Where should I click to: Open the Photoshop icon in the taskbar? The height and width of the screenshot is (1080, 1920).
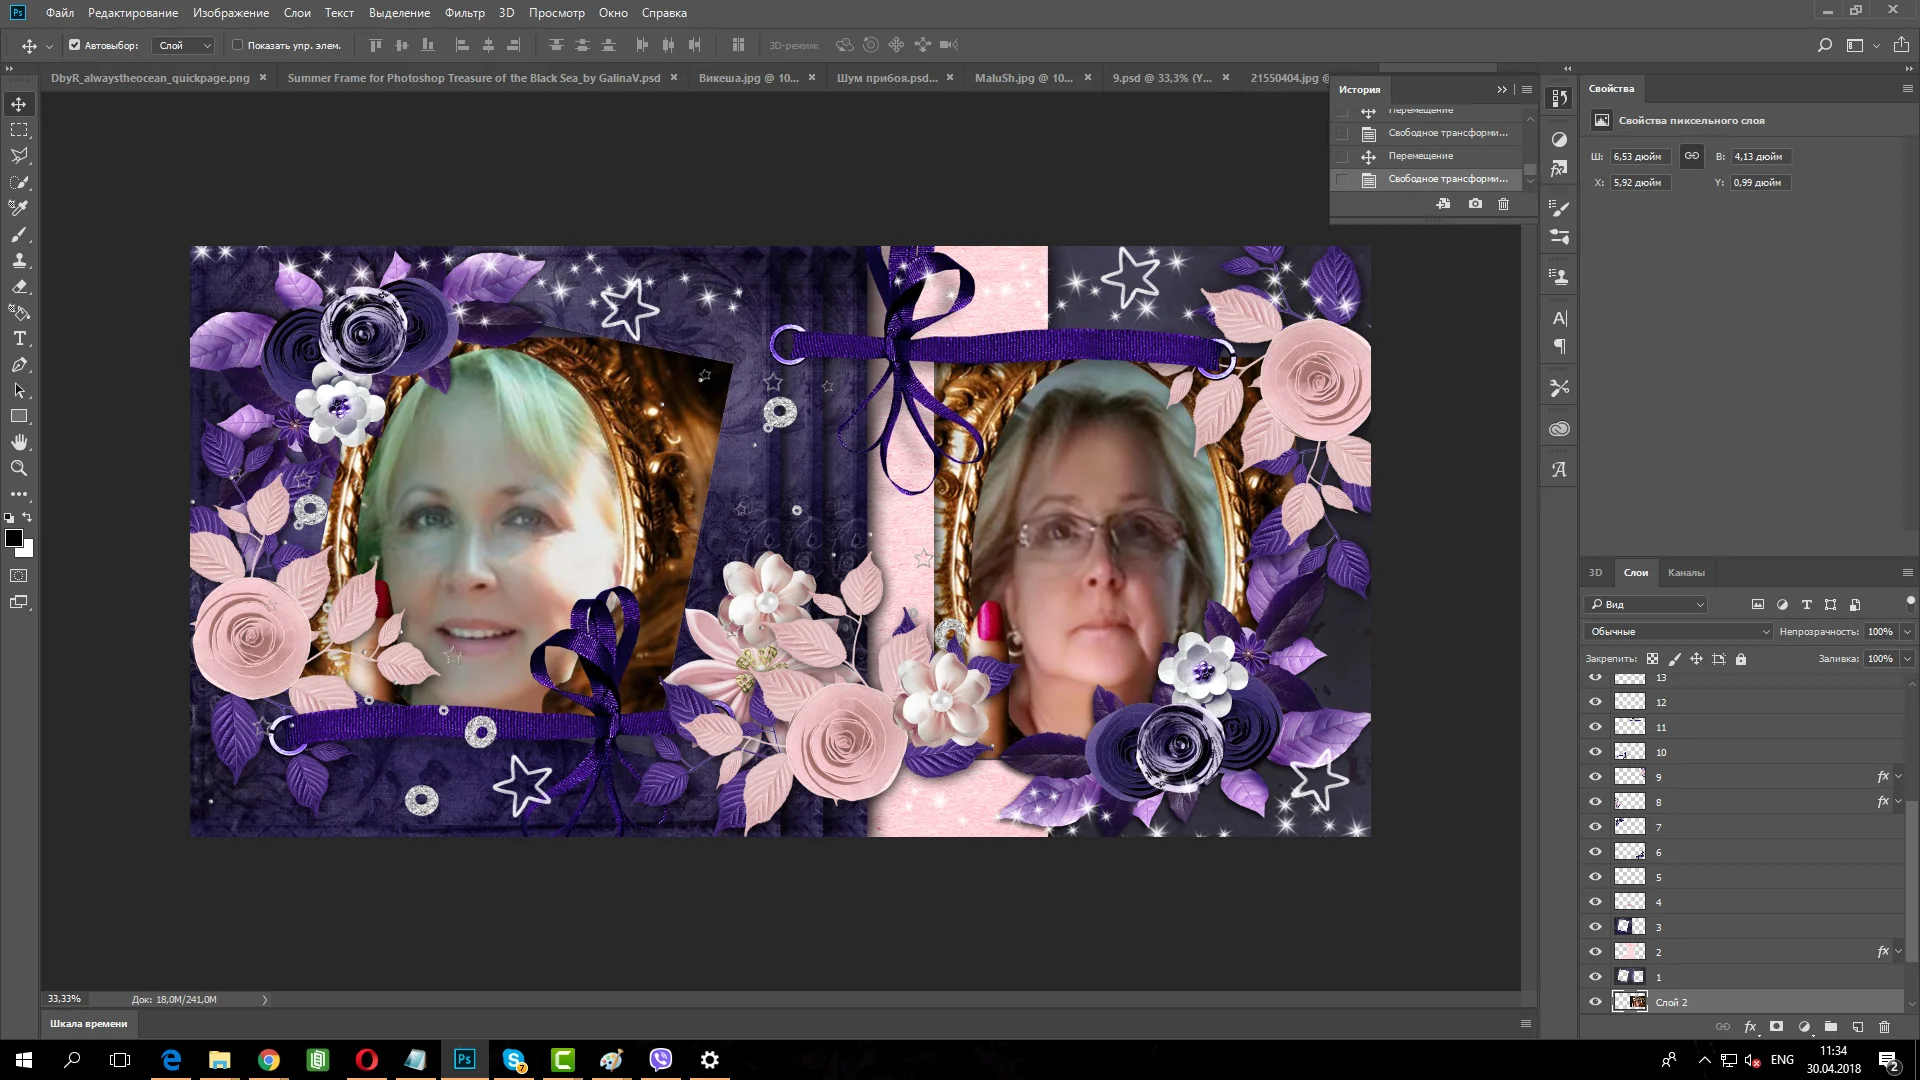(x=464, y=1060)
